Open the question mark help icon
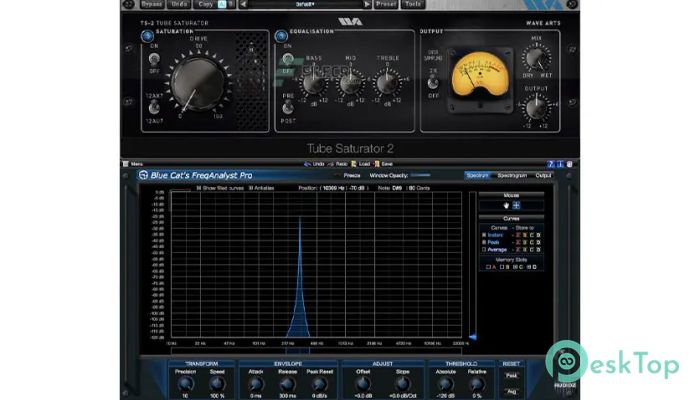The width and height of the screenshot is (700, 400). (551, 164)
